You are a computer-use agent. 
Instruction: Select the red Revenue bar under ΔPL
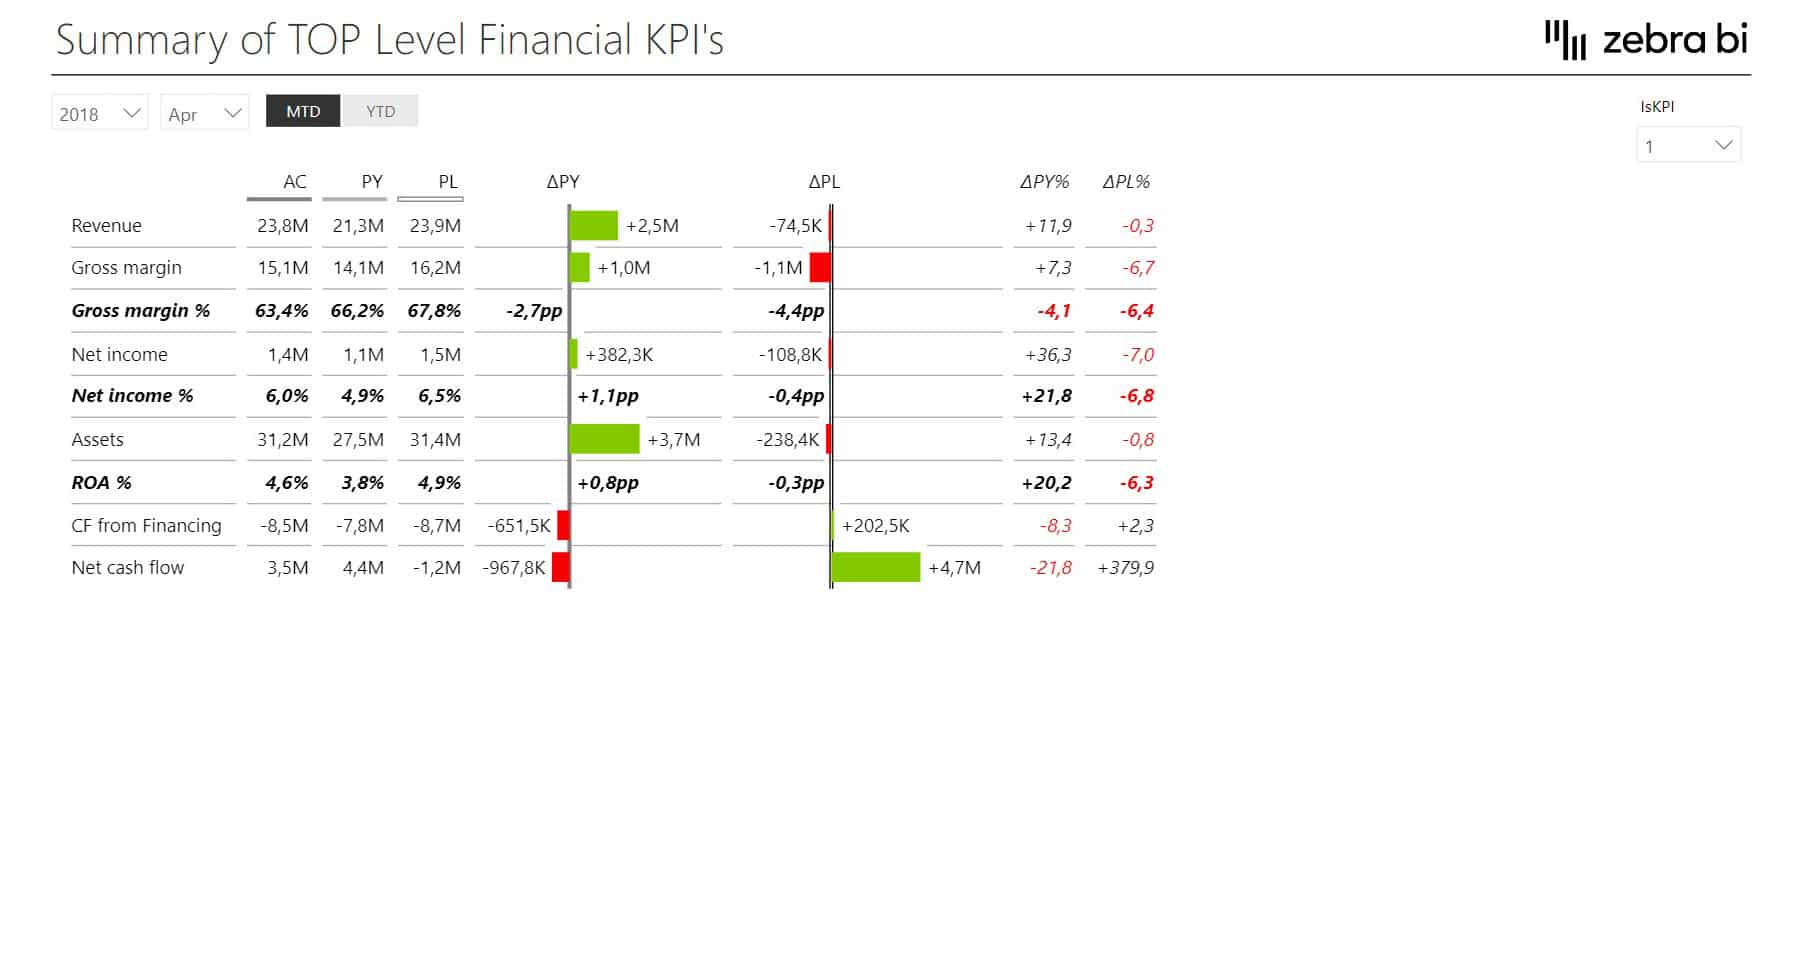[829, 225]
